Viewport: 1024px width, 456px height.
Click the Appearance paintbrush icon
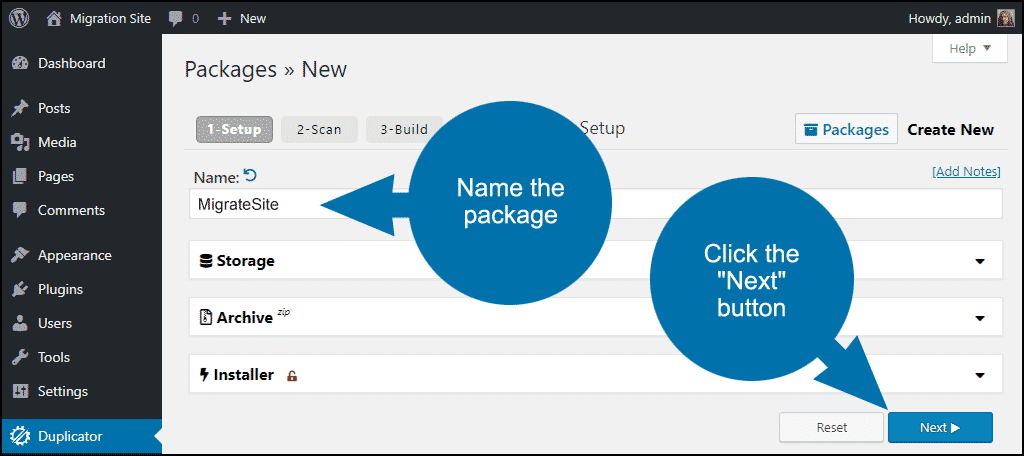click(20, 255)
